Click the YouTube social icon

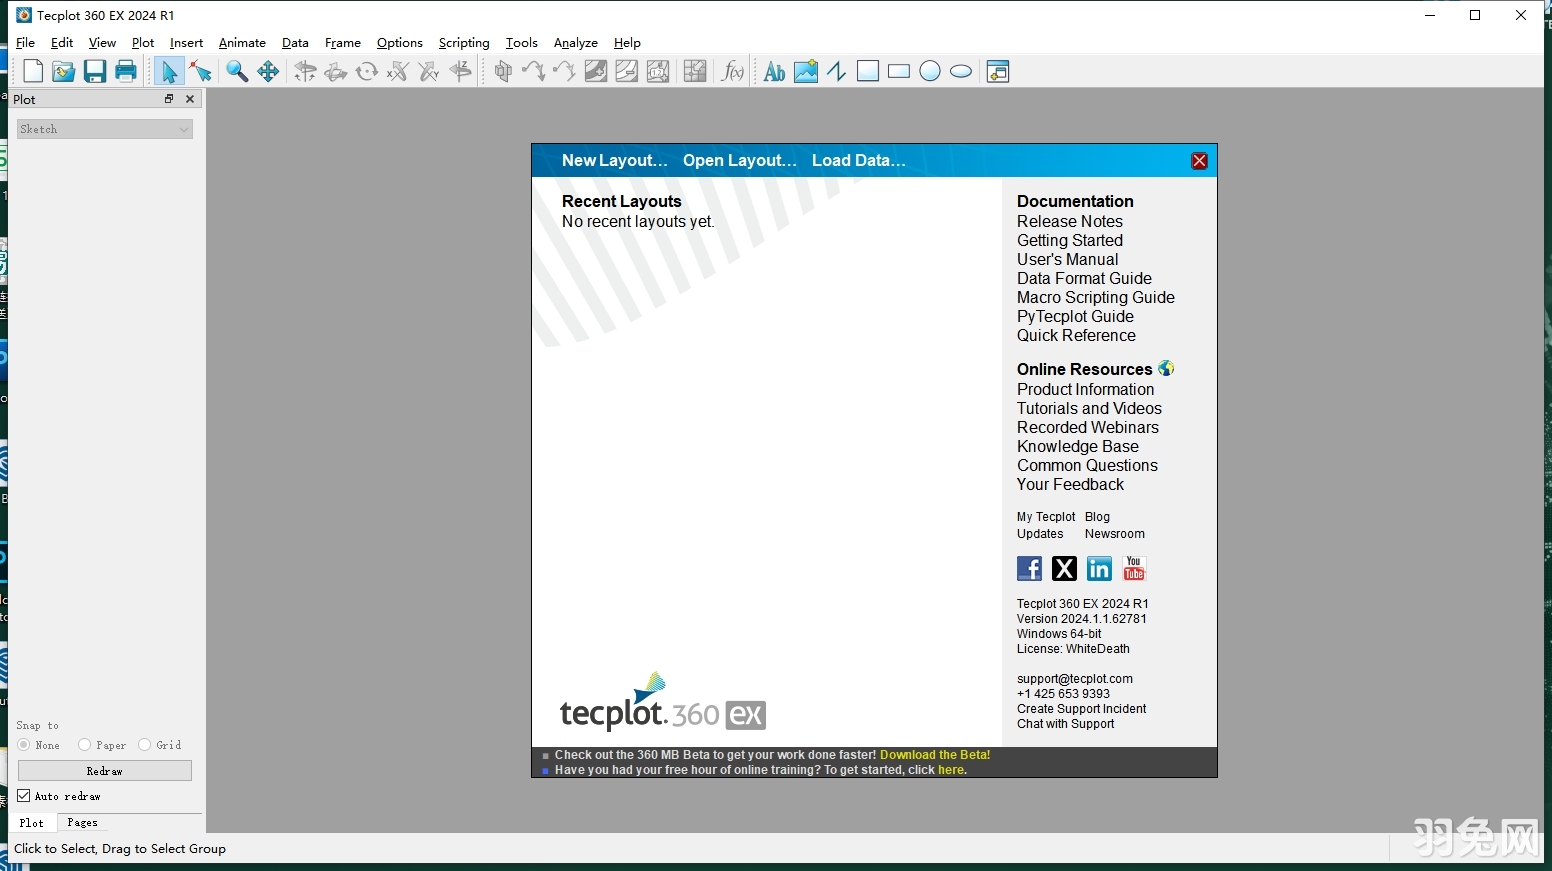[1133, 568]
